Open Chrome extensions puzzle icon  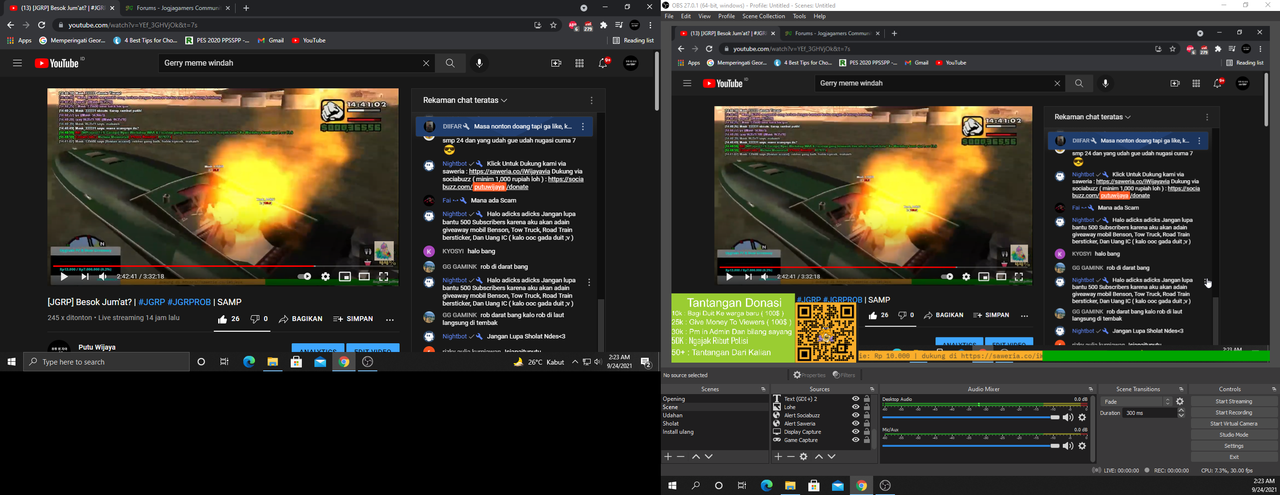[x=603, y=23]
